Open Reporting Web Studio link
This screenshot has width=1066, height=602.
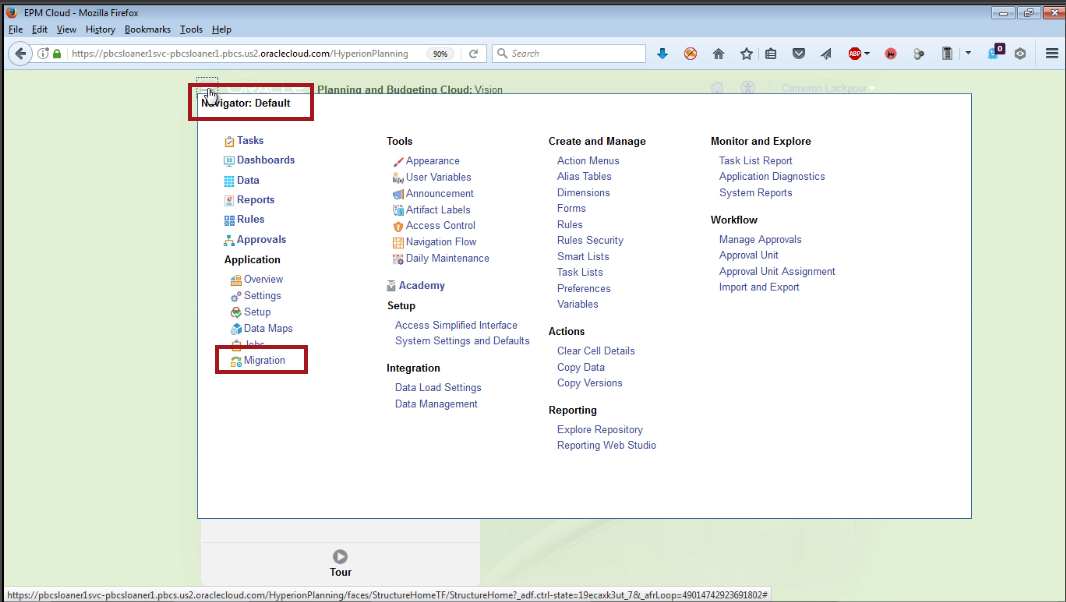pyautogui.click(x=606, y=446)
